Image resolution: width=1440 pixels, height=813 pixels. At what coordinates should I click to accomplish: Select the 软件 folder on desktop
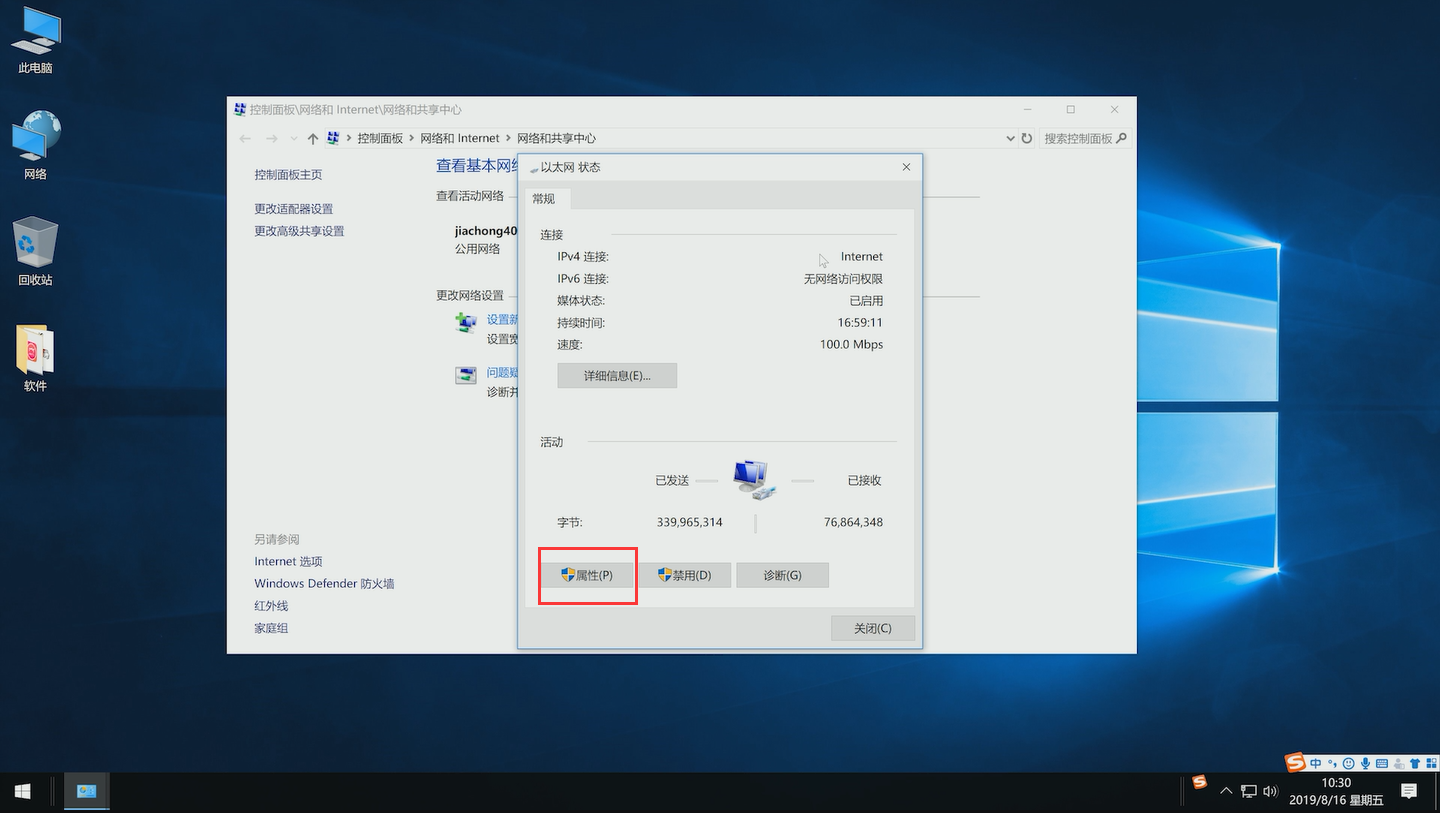35,358
